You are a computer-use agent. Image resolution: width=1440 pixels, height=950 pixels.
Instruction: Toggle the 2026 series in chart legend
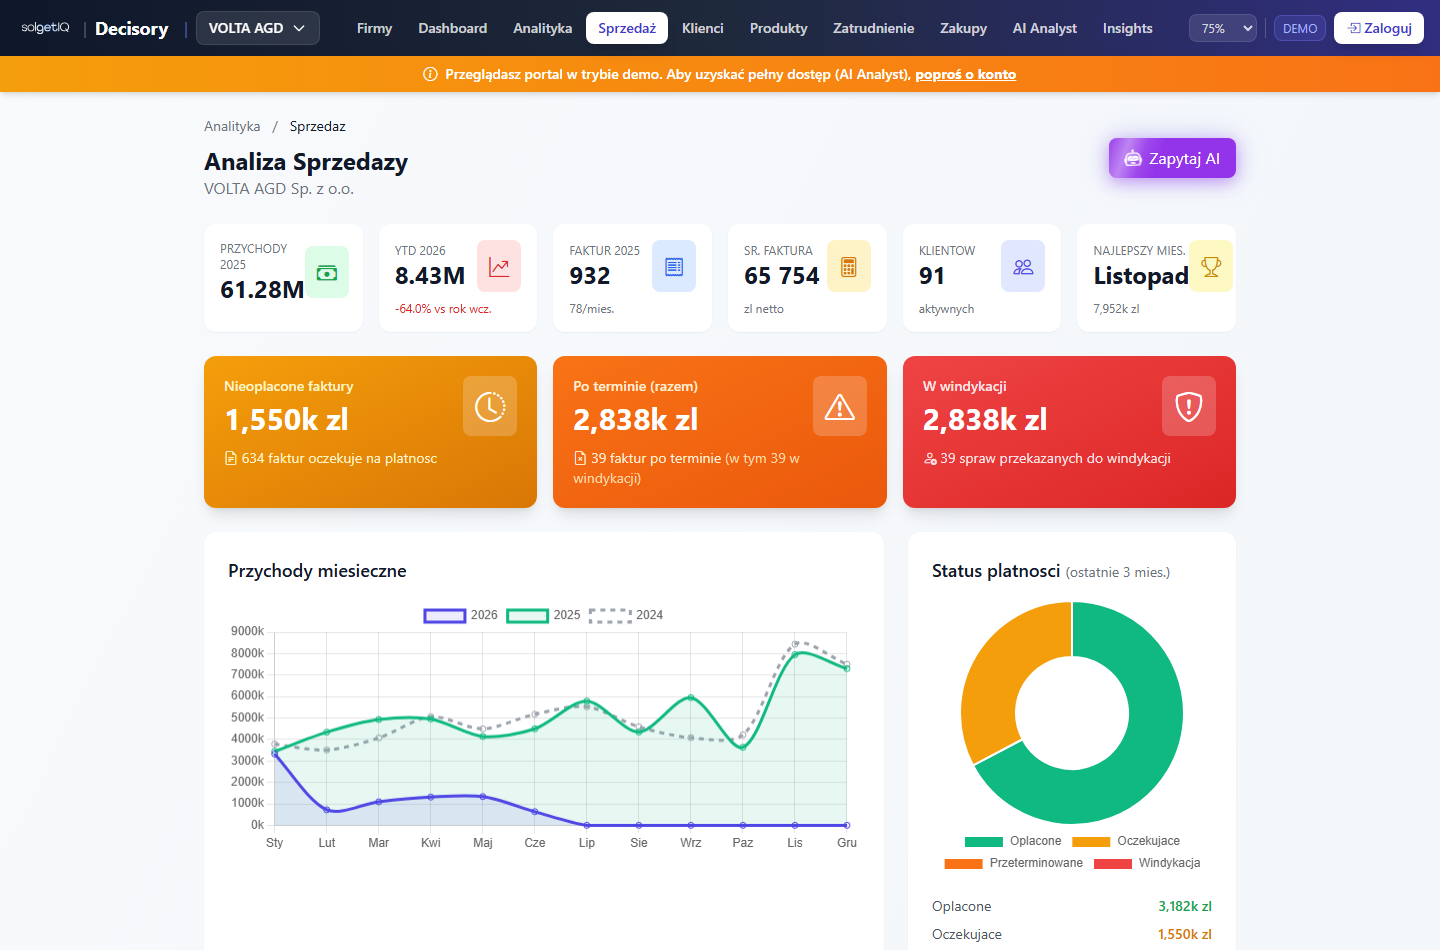[461, 615]
